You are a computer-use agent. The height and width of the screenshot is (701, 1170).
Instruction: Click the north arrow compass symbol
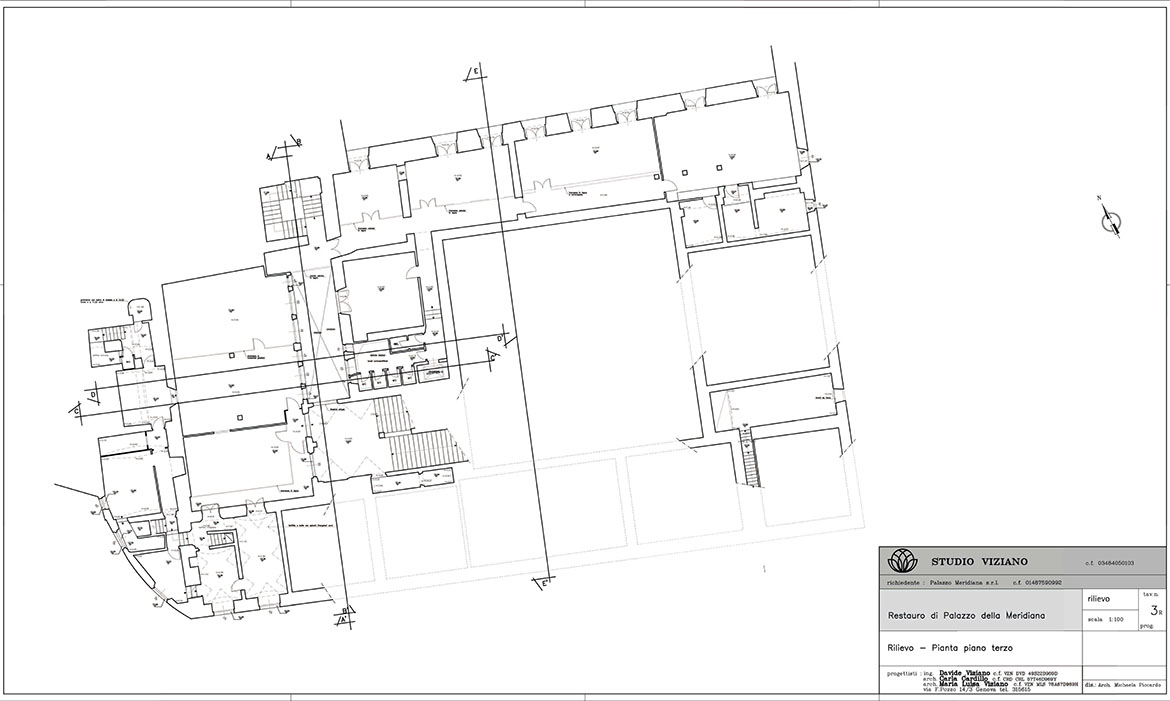click(x=1111, y=222)
